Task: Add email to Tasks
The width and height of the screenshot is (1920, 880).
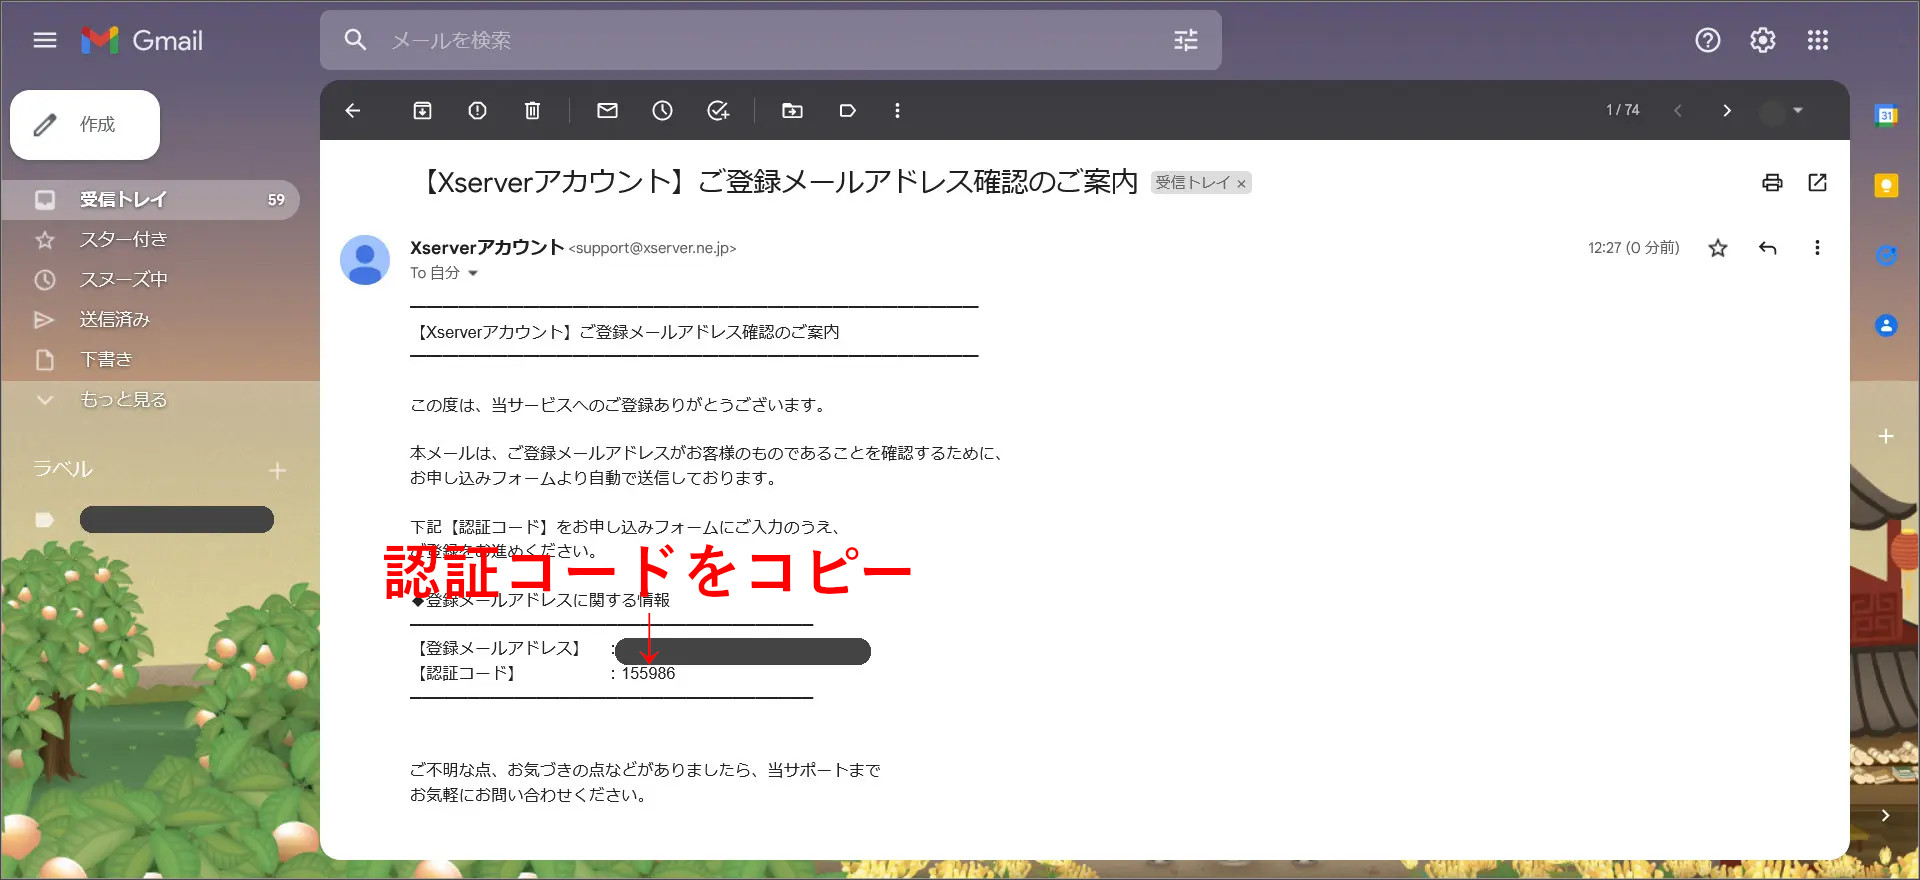Action: tap(718, 110)
